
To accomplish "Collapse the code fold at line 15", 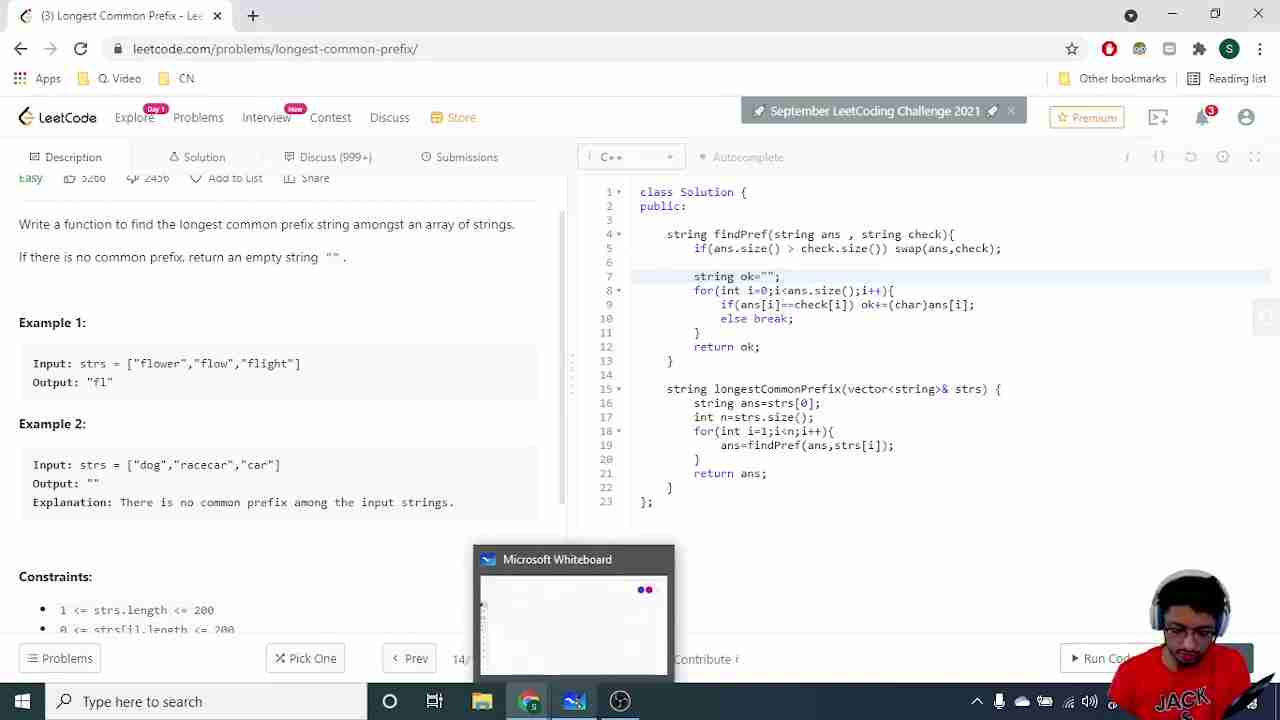I will coord(619,389).
